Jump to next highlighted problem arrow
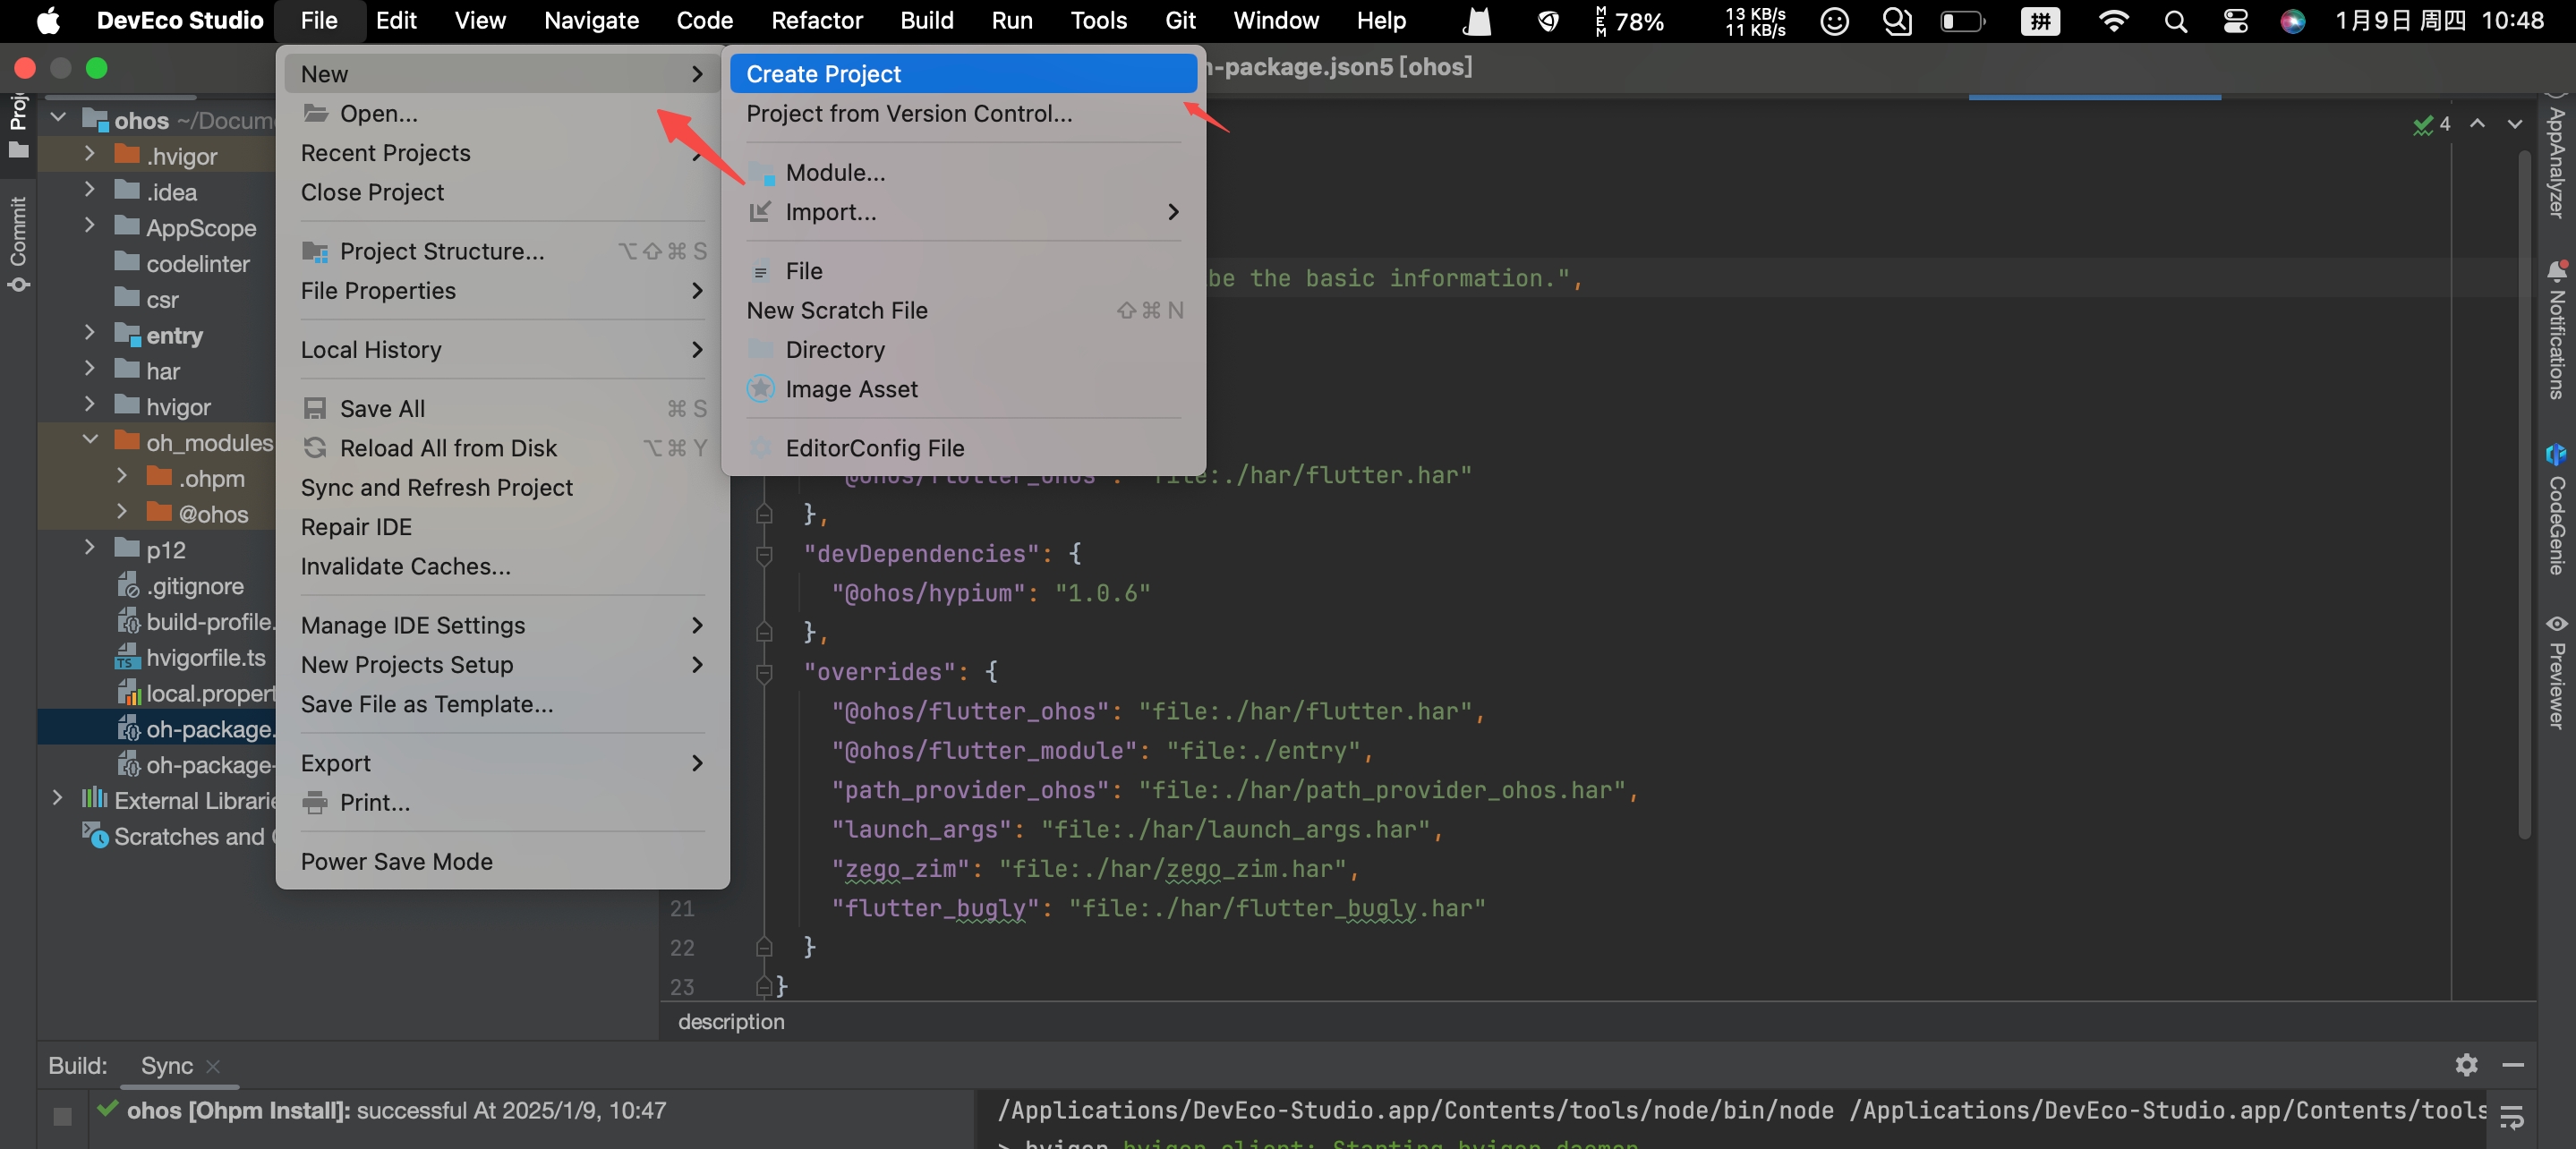Screen dimensions: 2576x1149 tap(2514, 124)
